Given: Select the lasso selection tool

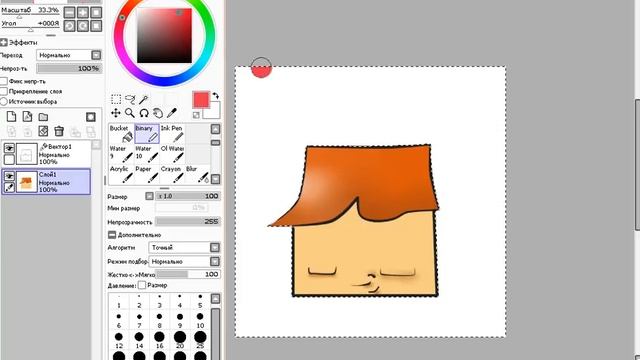Looking at the screenshot, I should point(130,99).
